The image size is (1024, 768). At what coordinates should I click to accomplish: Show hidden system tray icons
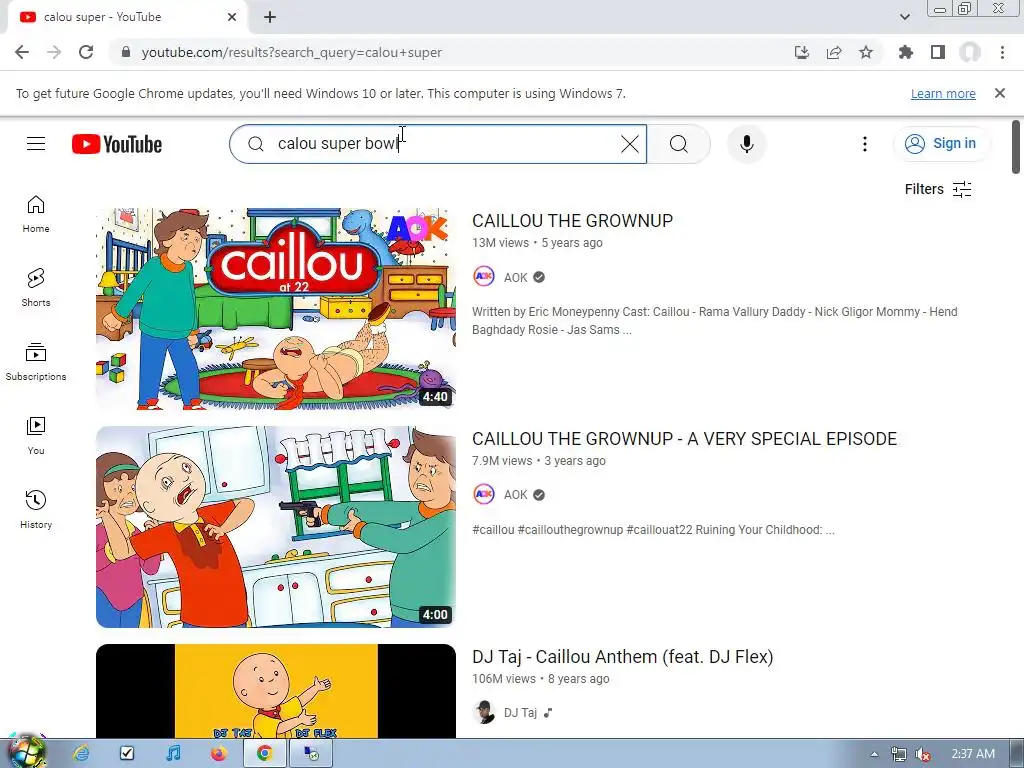874,754
